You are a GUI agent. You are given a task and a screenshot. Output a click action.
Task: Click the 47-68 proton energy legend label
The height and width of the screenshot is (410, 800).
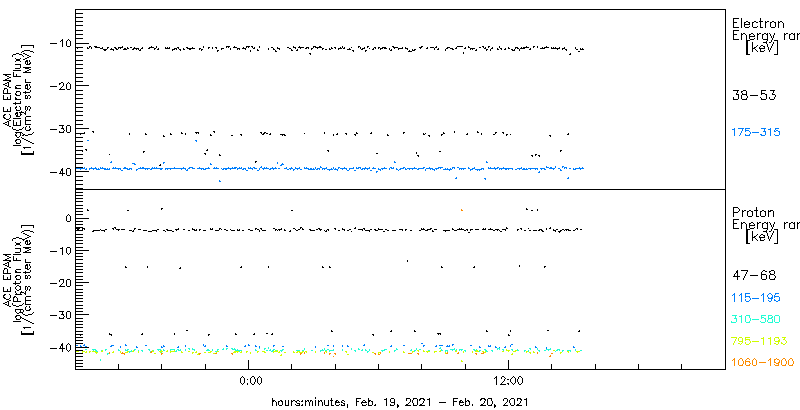(754, 275)
